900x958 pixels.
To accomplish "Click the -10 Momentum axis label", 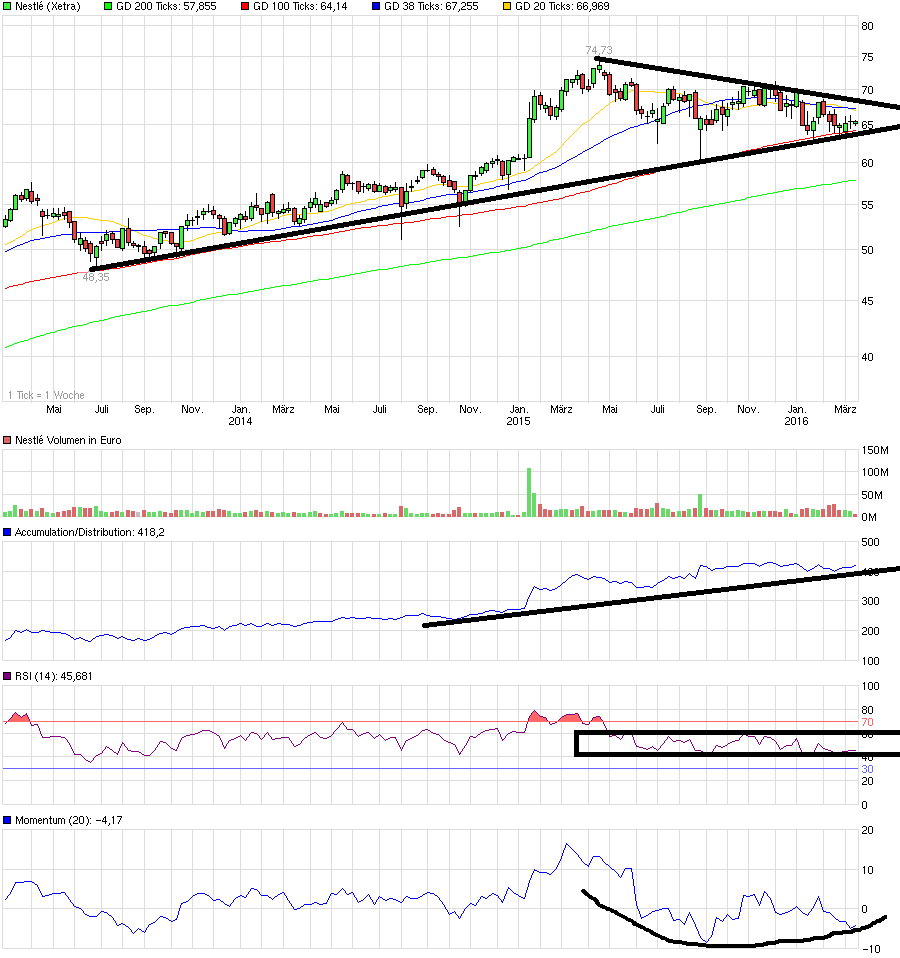I will pyautogui.click(x=871, y=949).
